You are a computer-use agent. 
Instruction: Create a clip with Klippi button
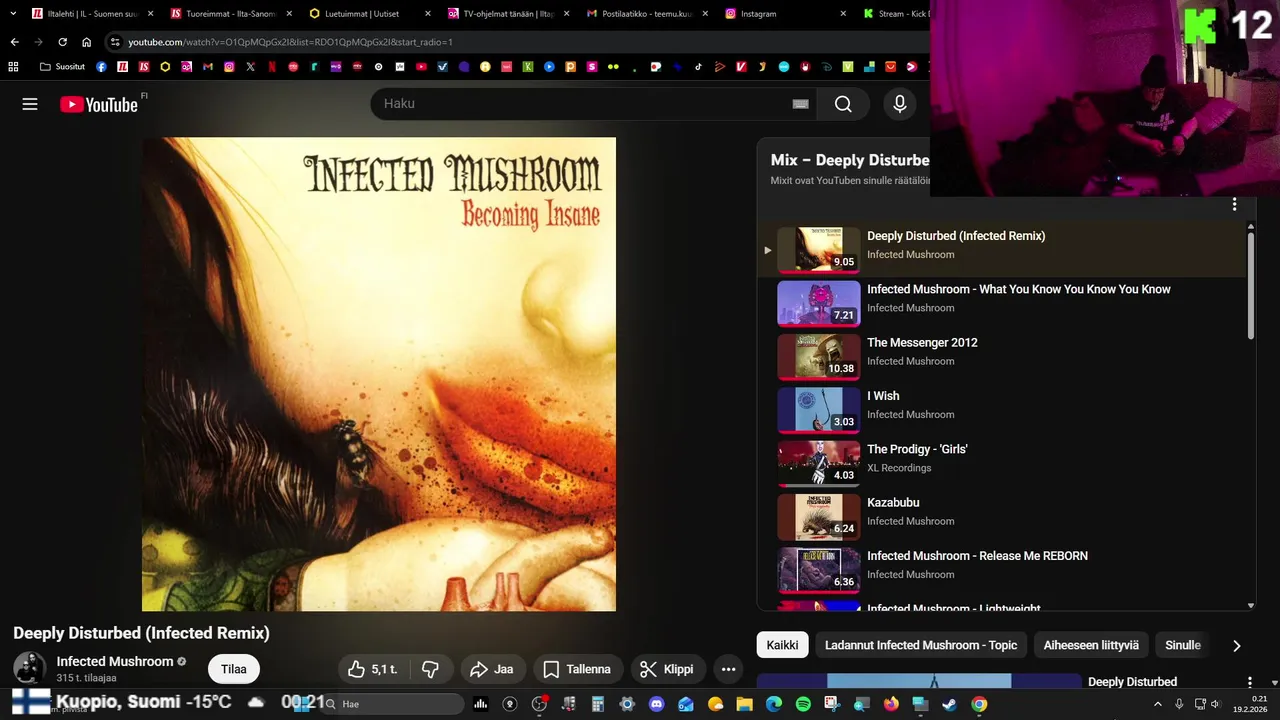[x=667, y=669]
